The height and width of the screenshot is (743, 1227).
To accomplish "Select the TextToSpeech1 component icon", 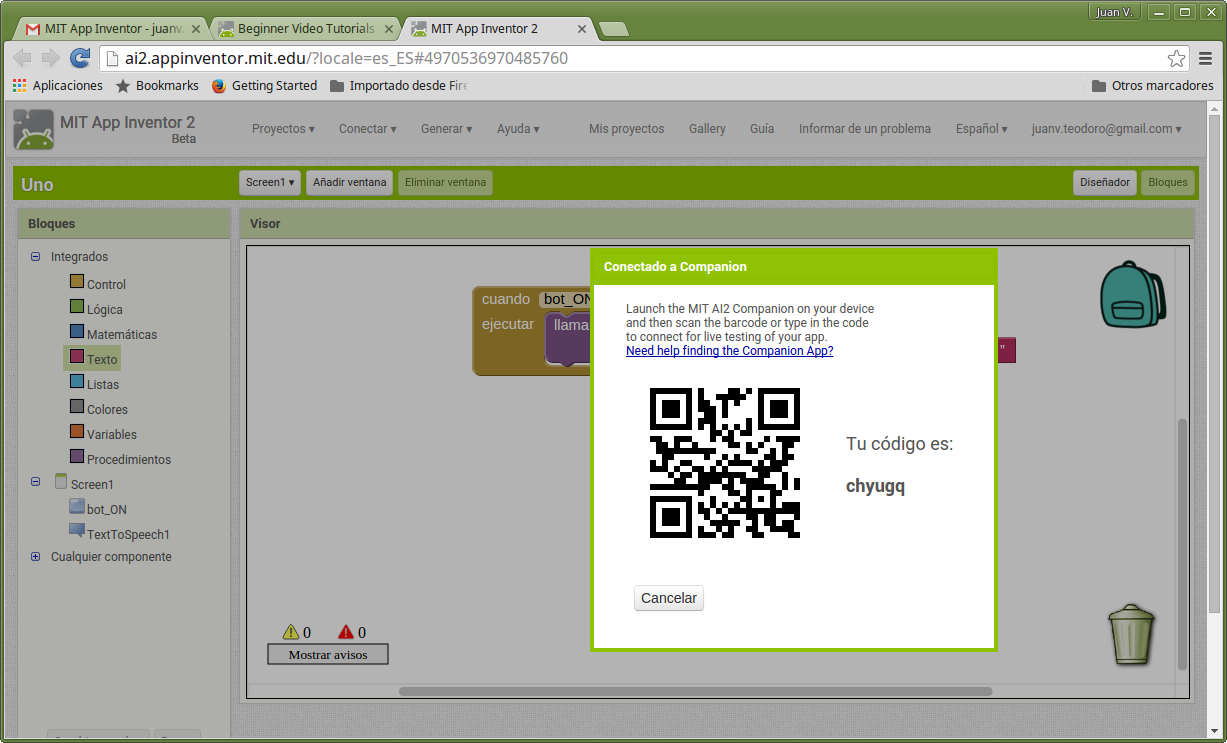I will (77, 532).
